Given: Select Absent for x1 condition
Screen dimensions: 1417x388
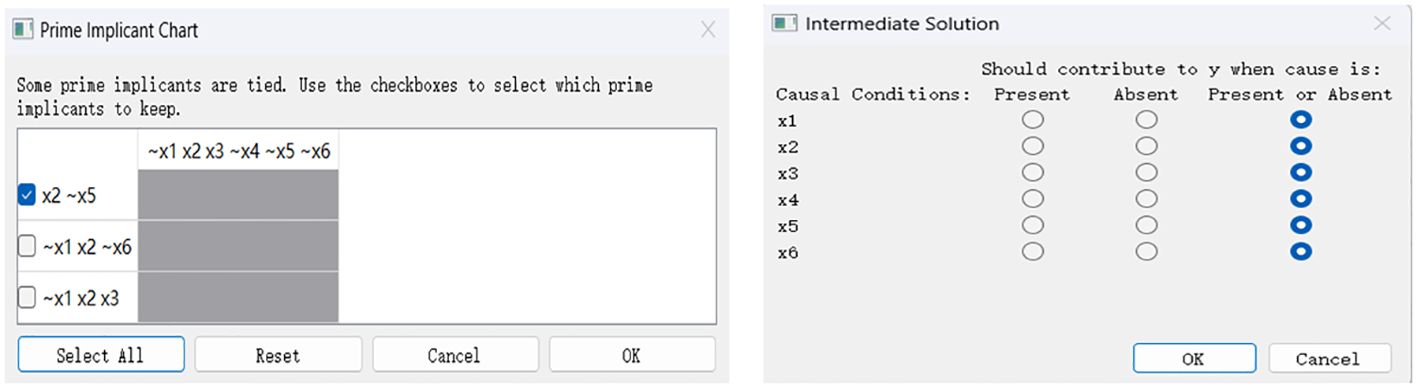Looking at the screenshot, I should point(1147,120).
